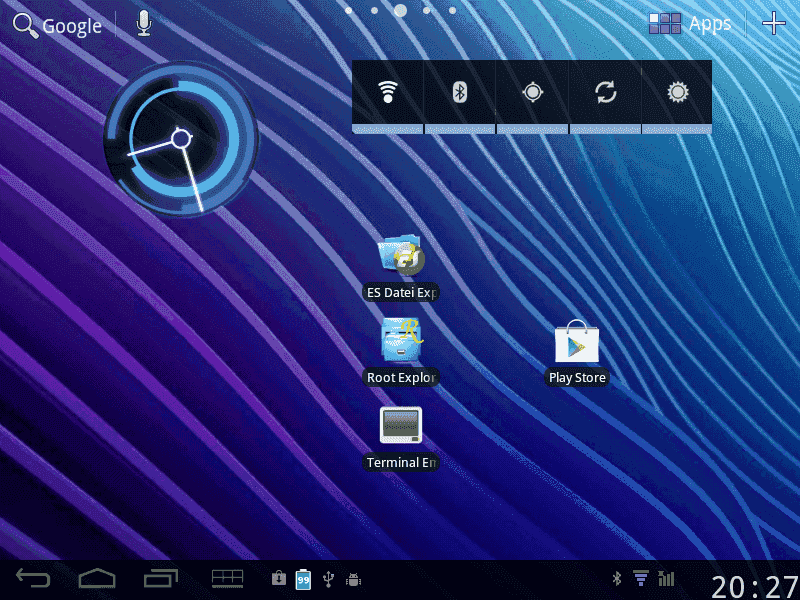Open the 20:27 clock in the status bar
The height and width of the screenshot is (600, 800).
754,587
